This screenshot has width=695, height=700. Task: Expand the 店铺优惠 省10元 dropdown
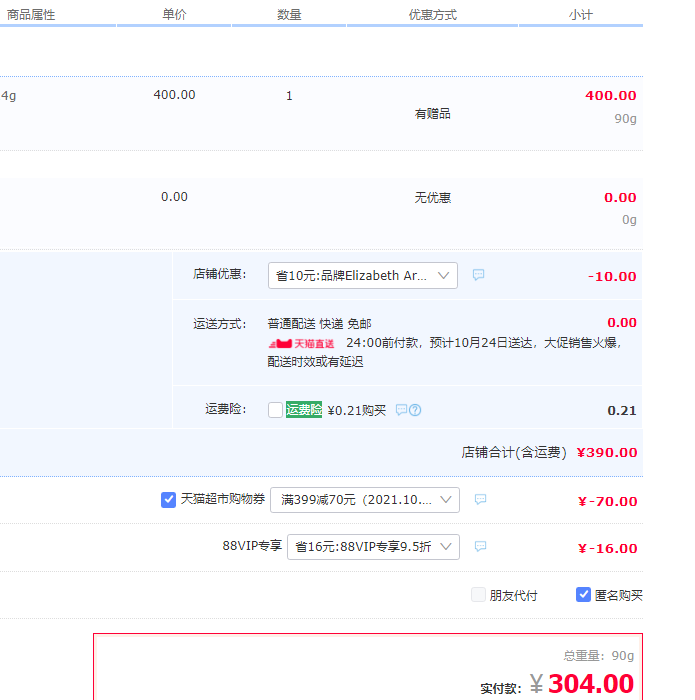(x=362, y=275)
